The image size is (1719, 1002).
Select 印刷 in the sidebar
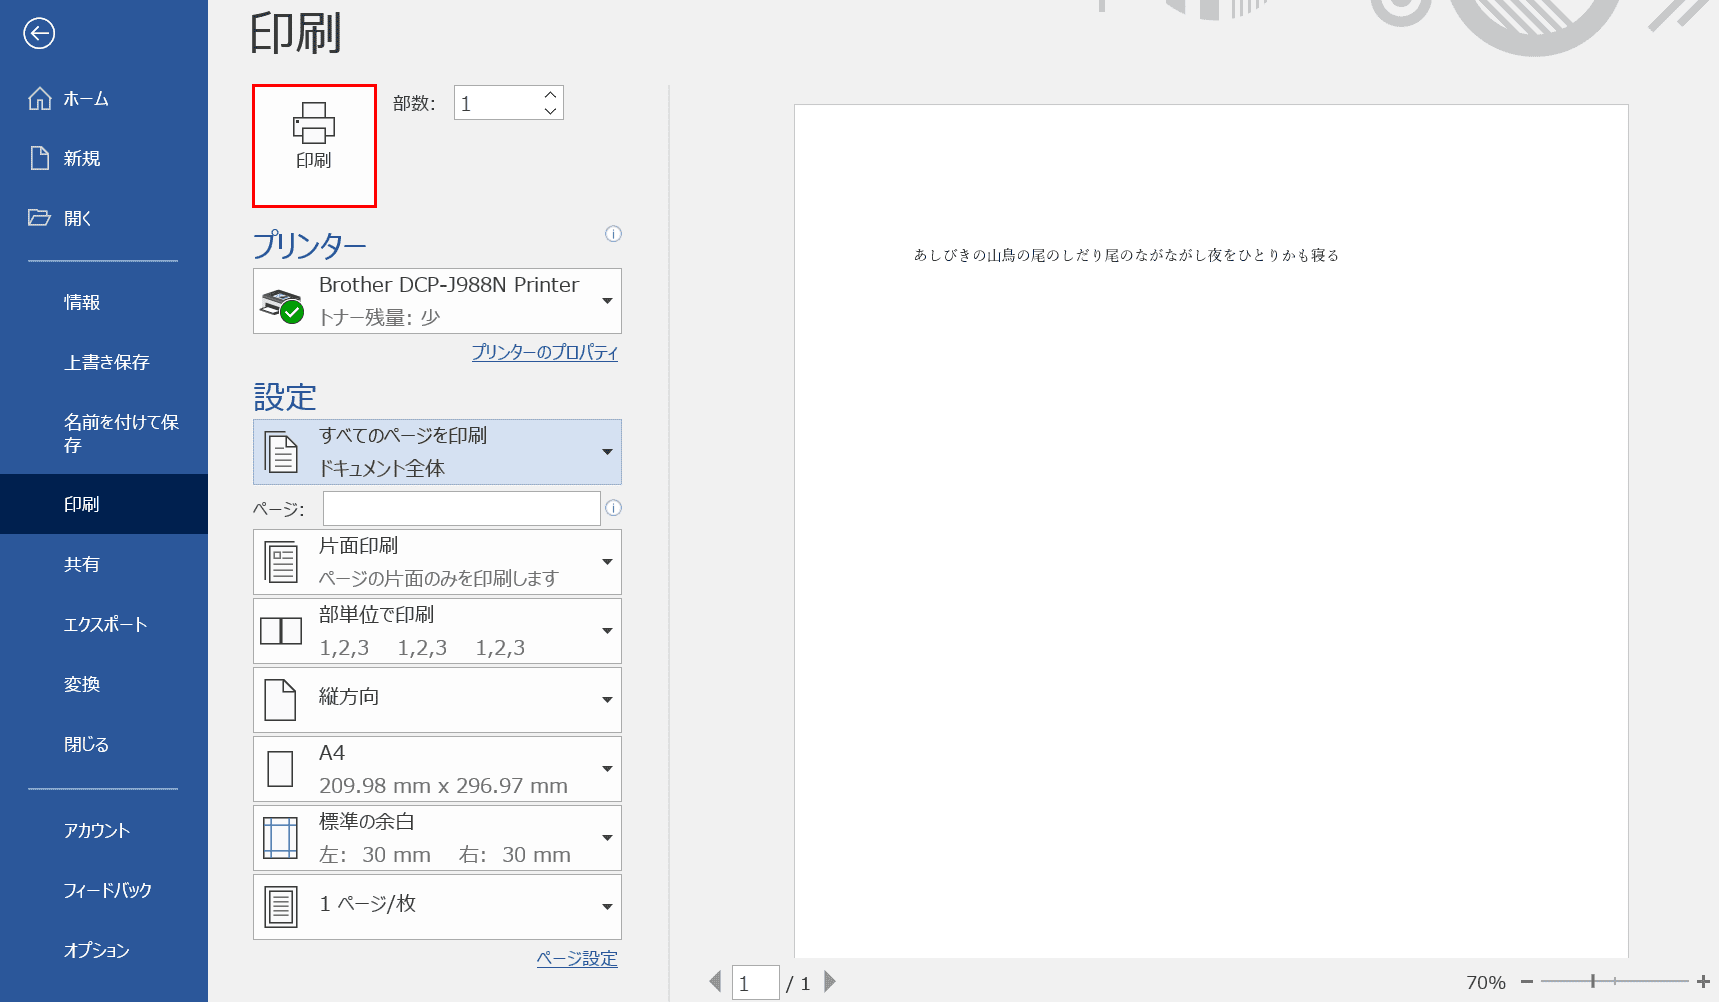[x=104, y=504]
